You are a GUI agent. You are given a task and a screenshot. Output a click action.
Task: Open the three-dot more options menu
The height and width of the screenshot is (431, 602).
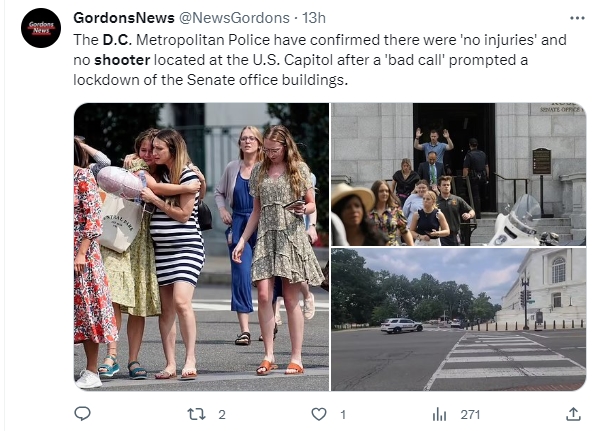click(x=577, y=18)
